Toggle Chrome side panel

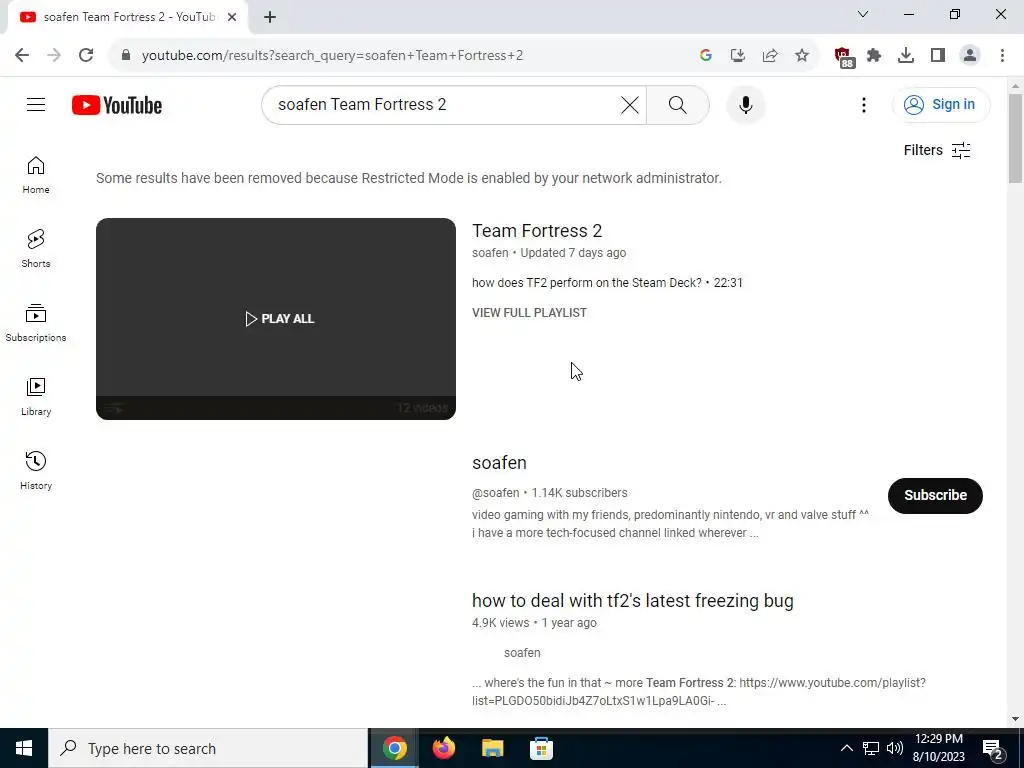[x=938, y=55]
